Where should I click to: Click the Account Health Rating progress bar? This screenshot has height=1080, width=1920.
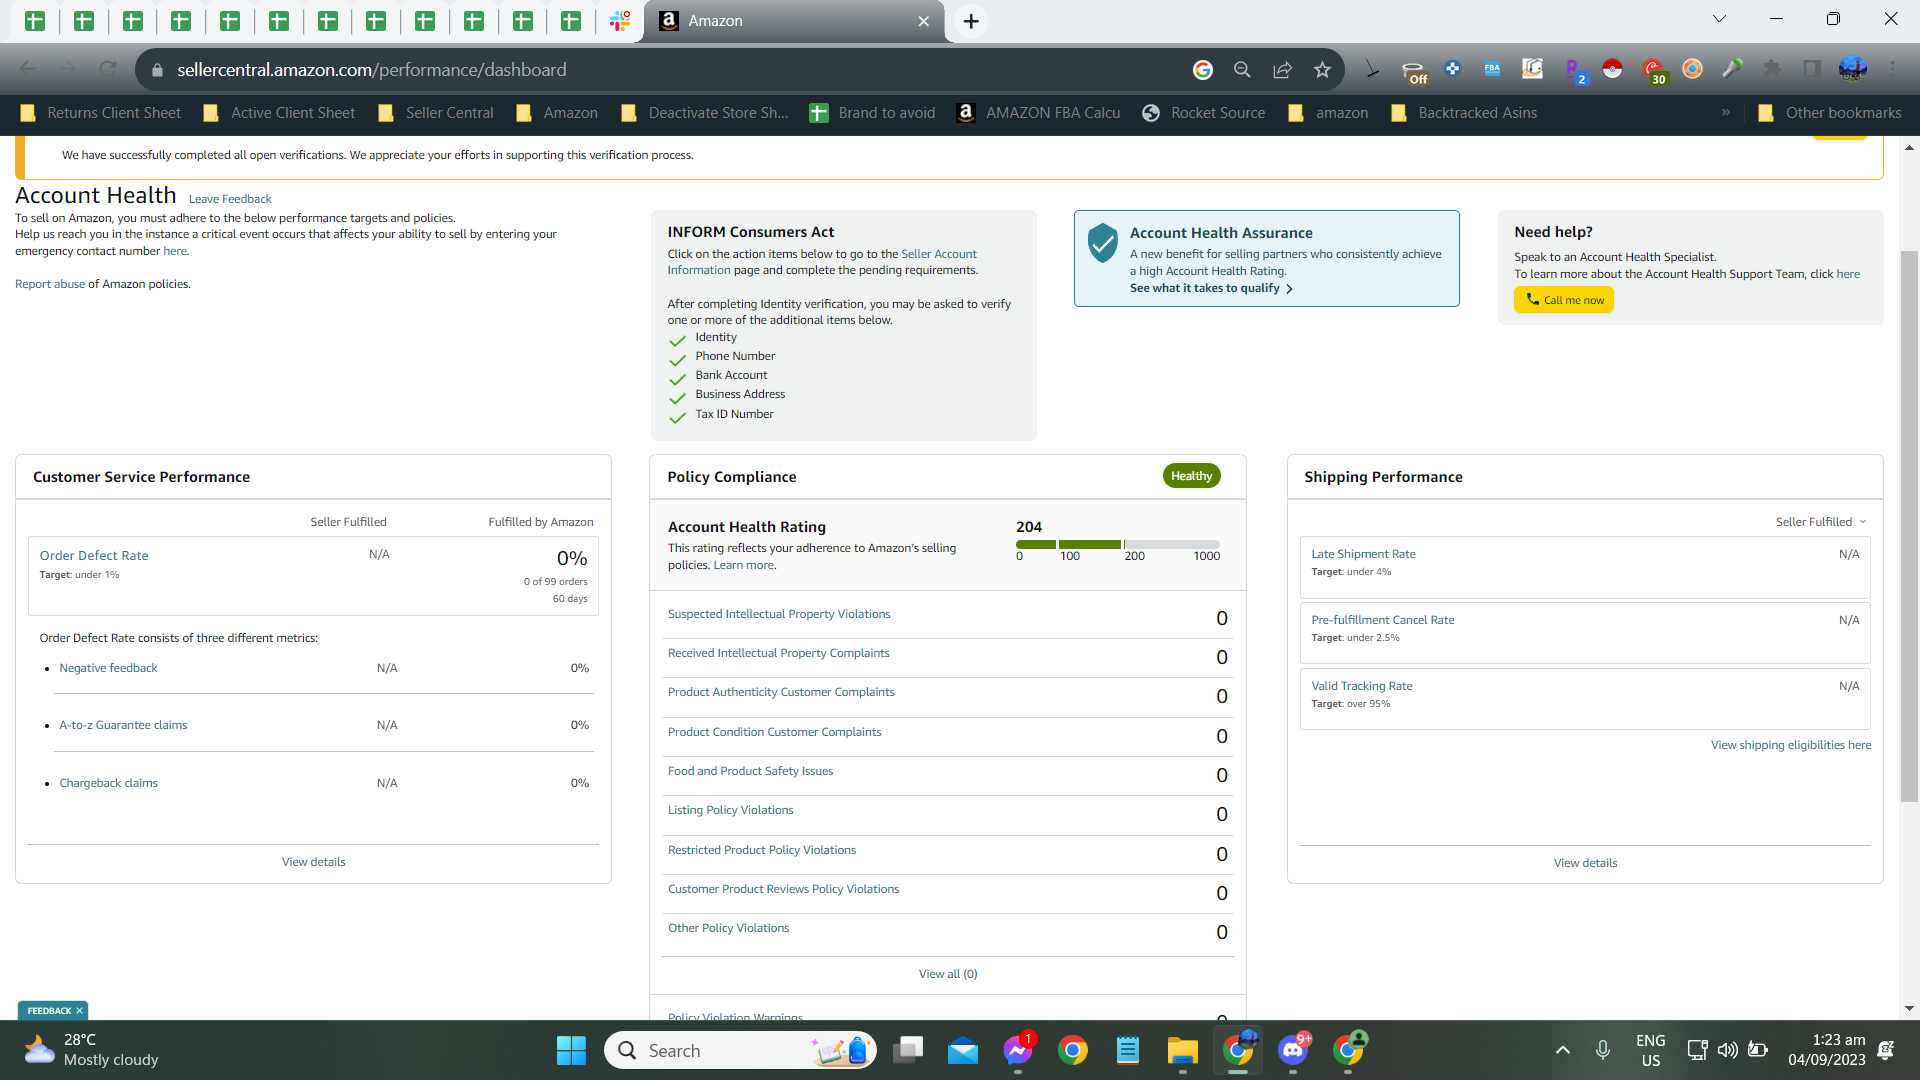1118,544
